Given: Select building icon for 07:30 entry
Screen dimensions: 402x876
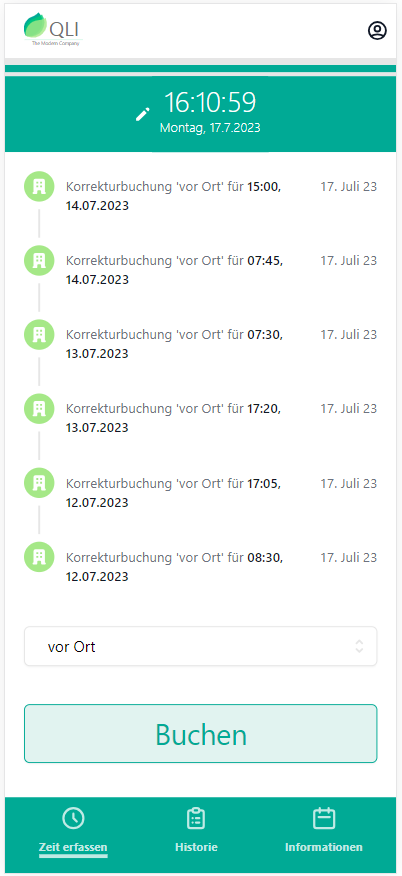Looking at the screenshot, I should pos(39,335).
